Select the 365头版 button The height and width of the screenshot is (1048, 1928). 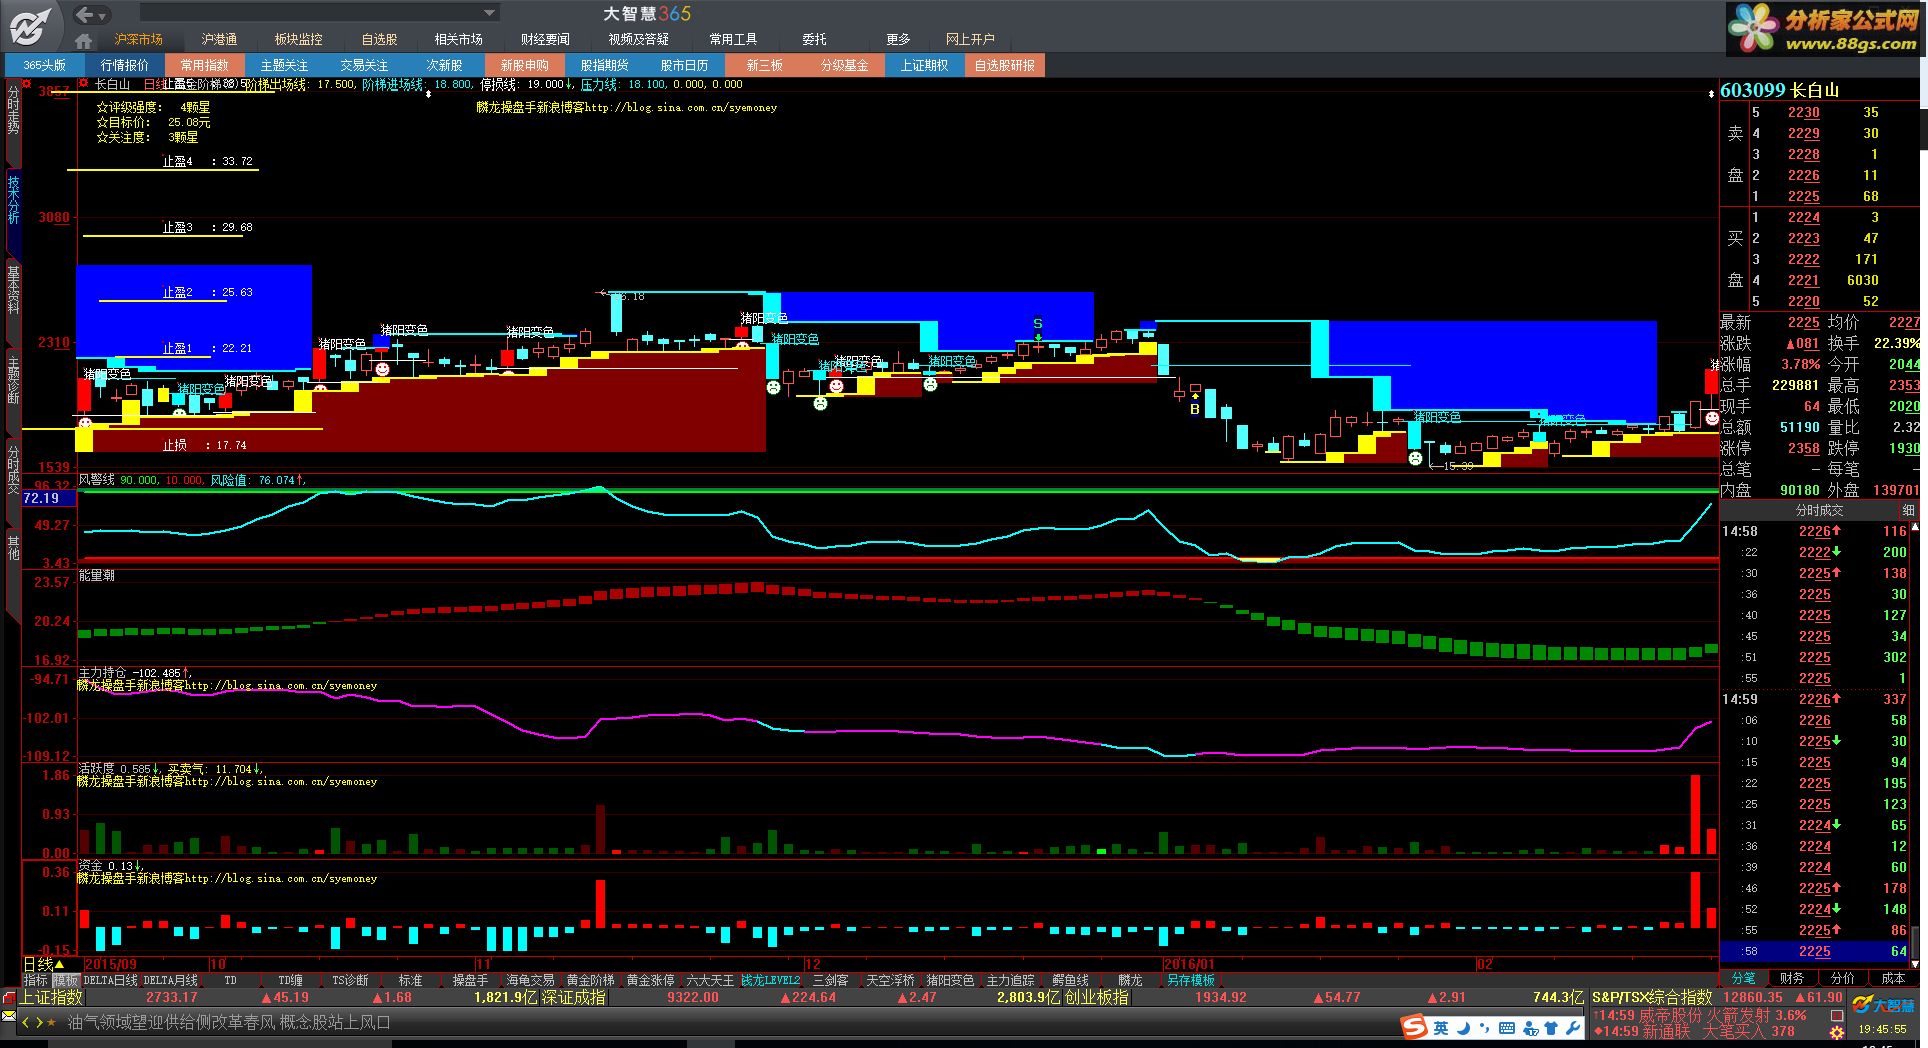pos(44,65)
